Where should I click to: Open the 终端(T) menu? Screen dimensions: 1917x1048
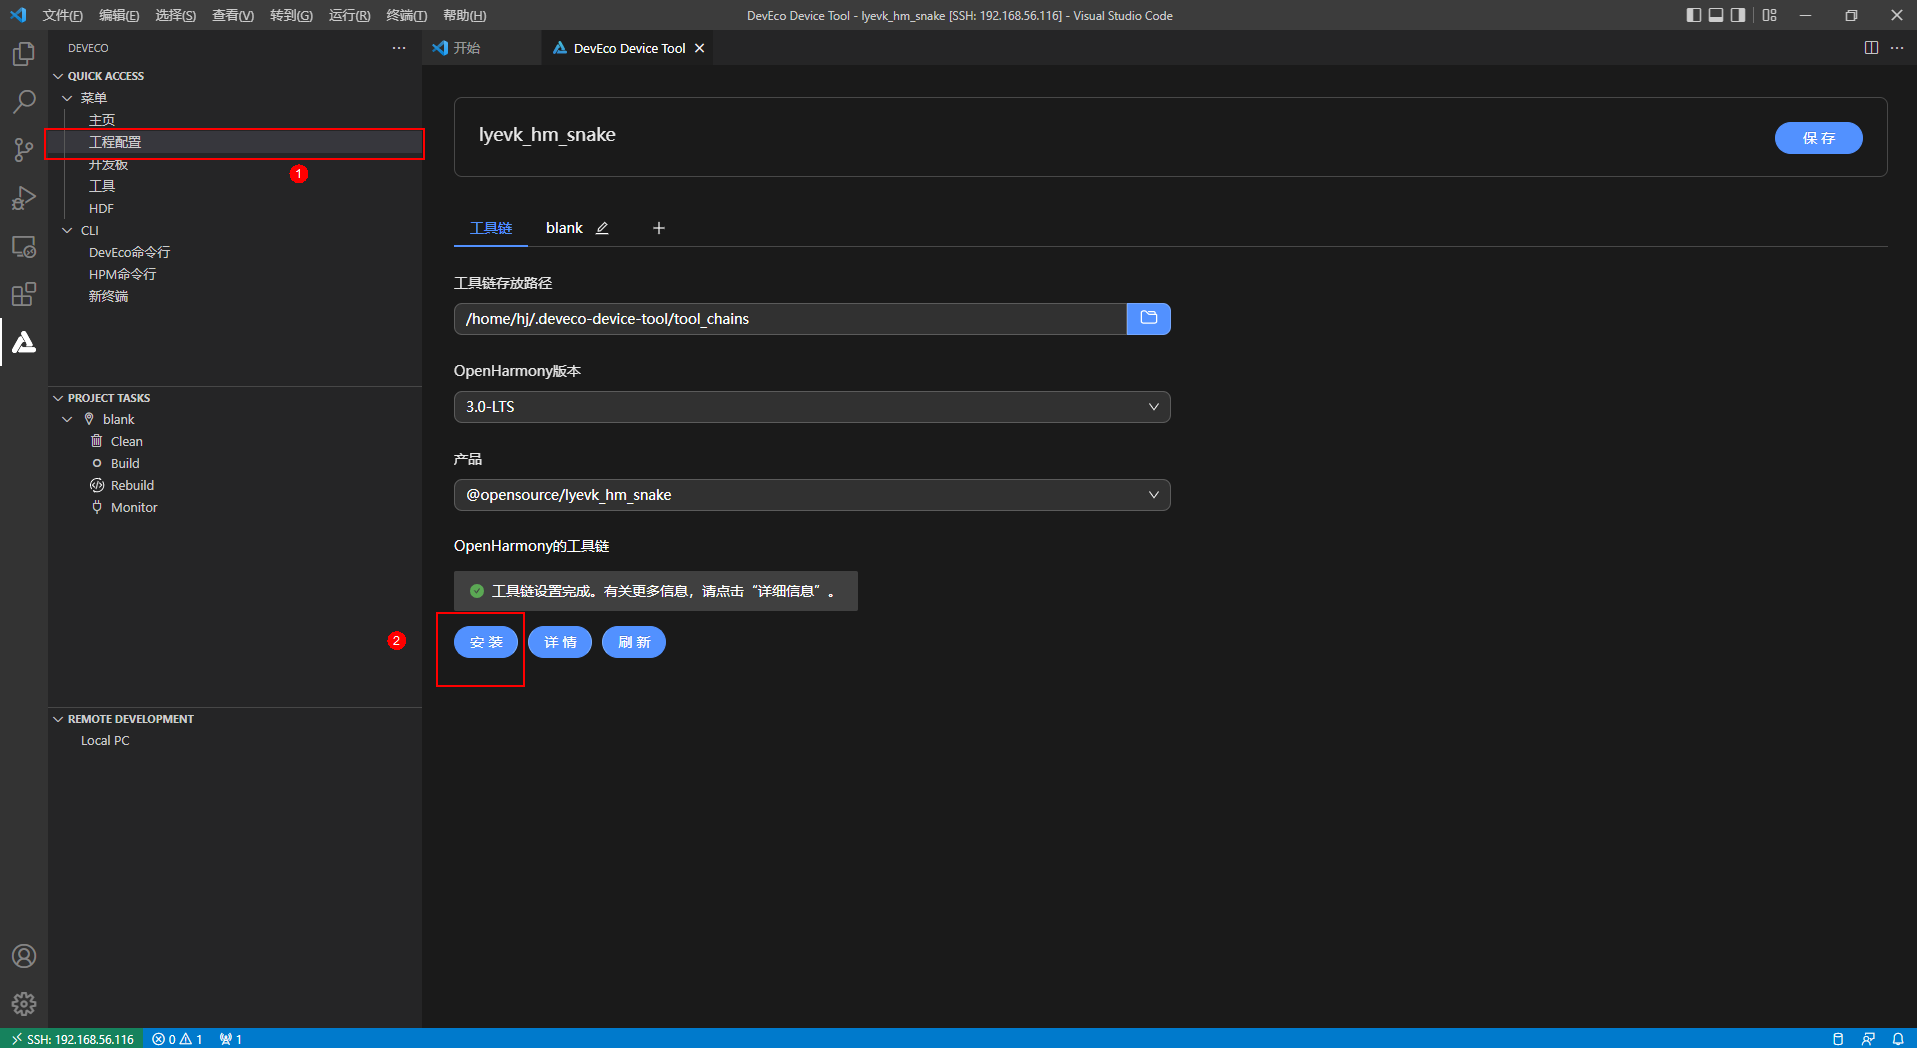407,15
